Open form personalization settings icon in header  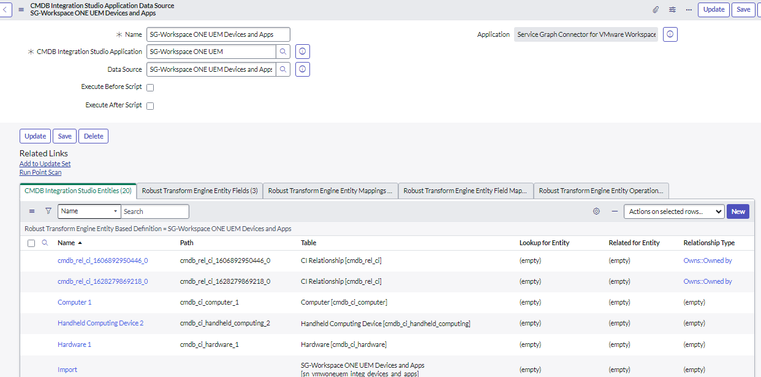pos(672,10)
